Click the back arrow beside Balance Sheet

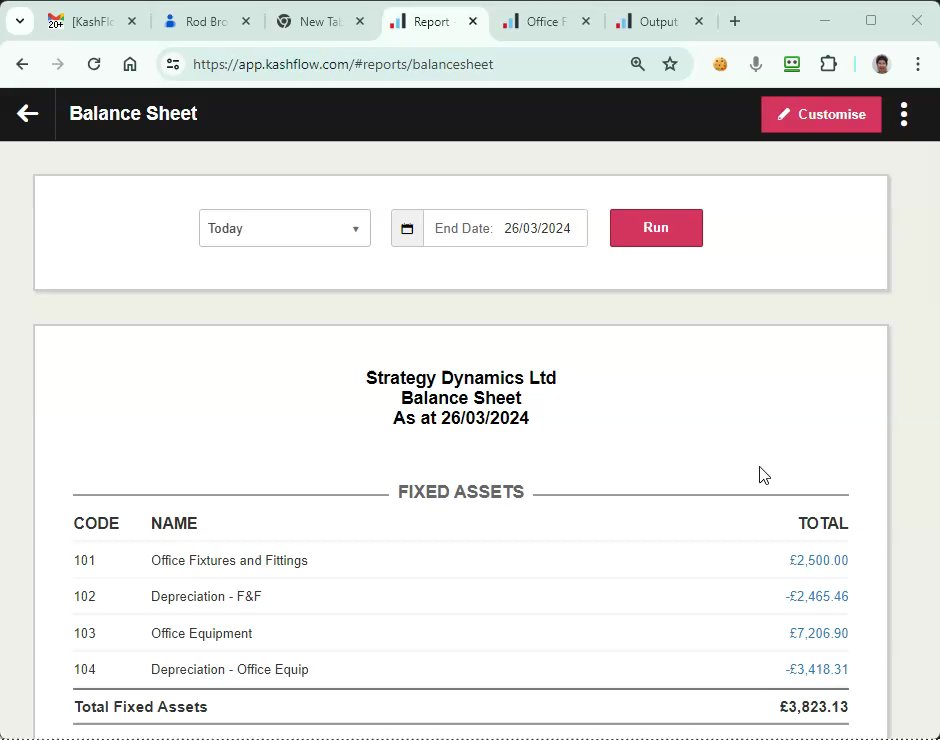[27, 114]
